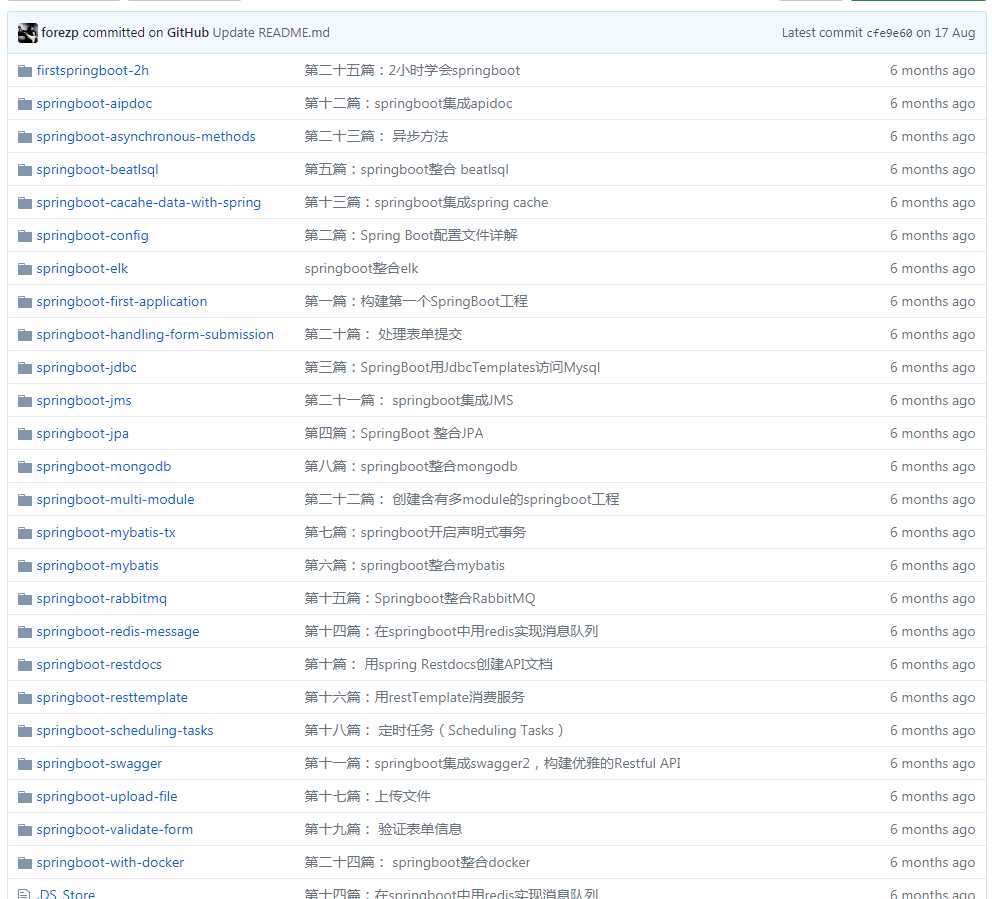Open the springboot-asynchronous-methods folder

(146, 137)
